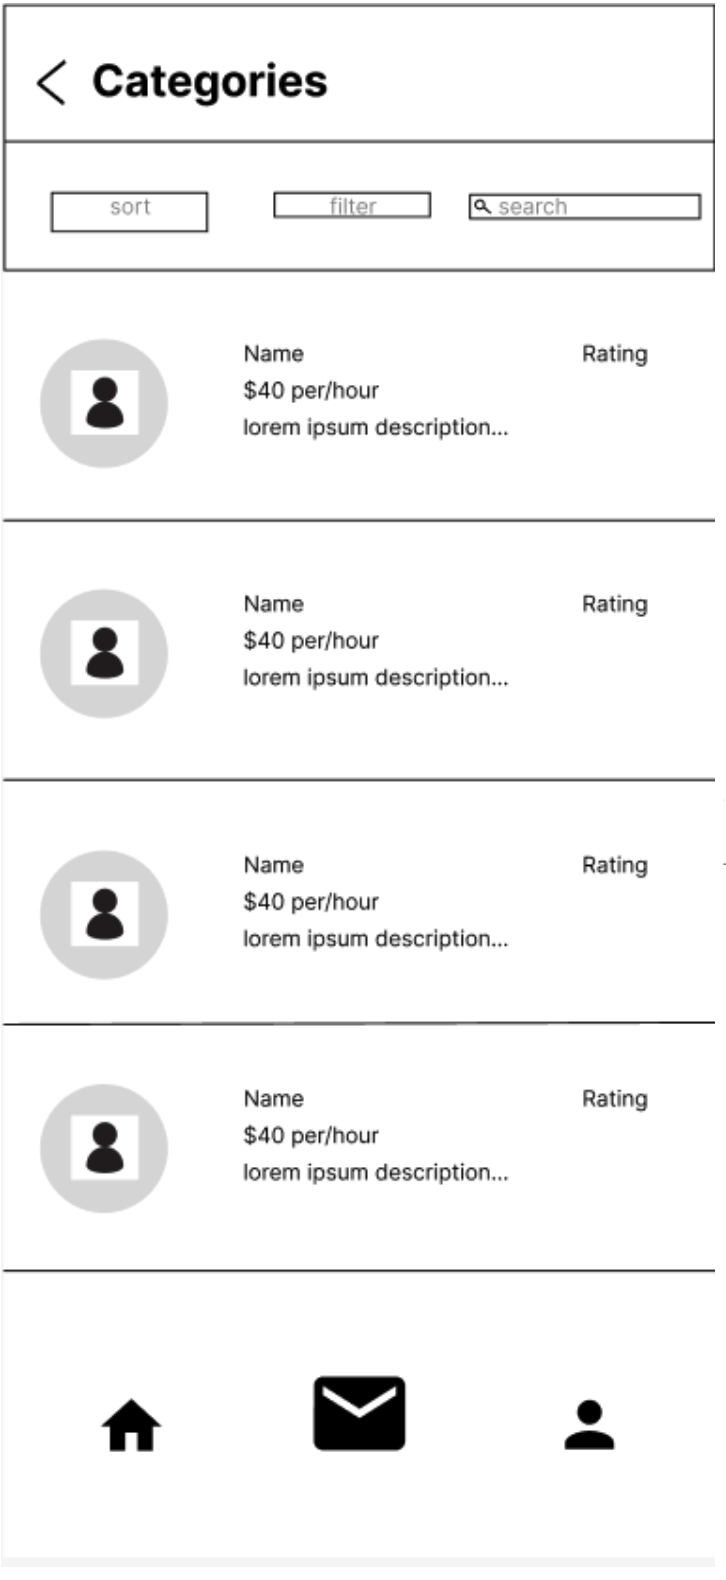The image size is (726, 1580).
Task: Open the second listing's description text
Action: click(375, 678)
